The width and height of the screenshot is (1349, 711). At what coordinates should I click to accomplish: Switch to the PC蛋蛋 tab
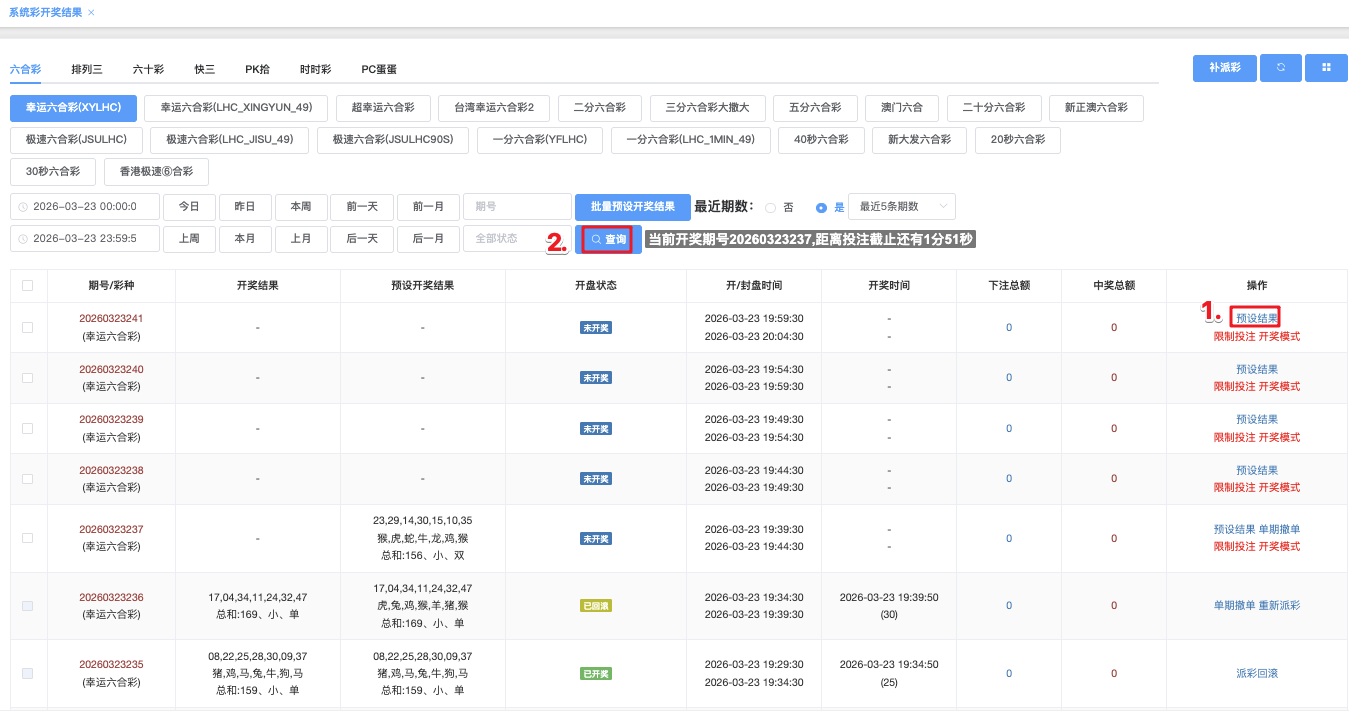point(379,70)
